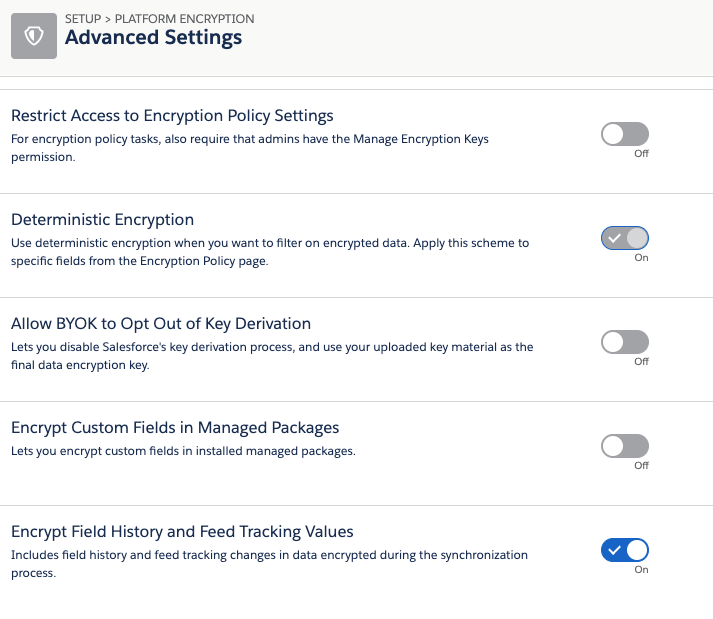Switch on Encrypt Custom Fields in Managed Packages
The height and width of the screenshot is (619, 713).
tap(625, 446)
